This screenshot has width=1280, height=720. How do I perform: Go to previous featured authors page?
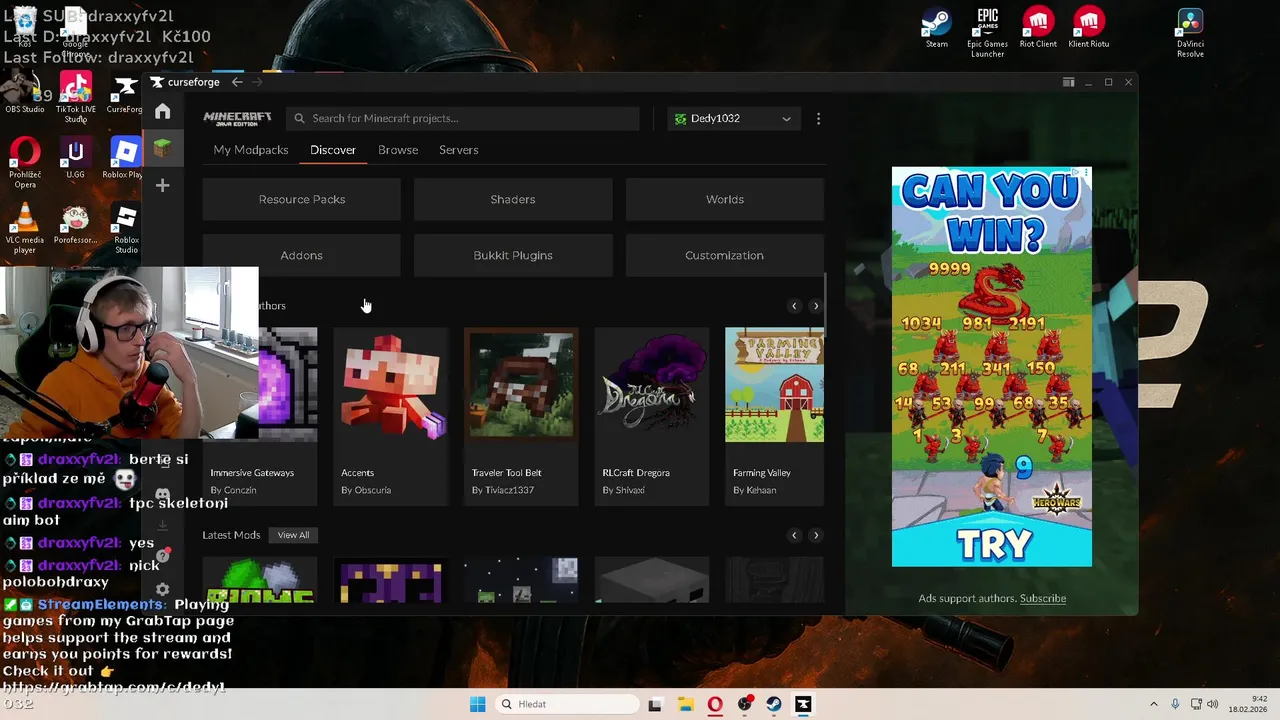(x=794, y=306)
